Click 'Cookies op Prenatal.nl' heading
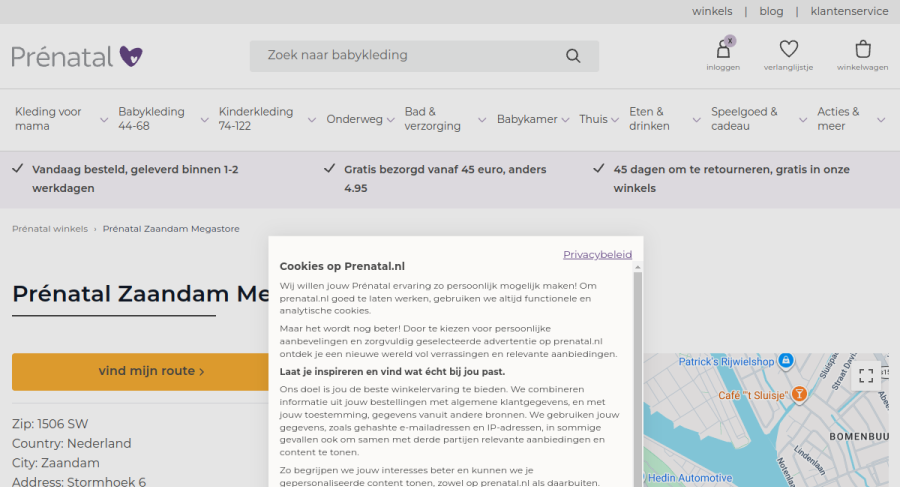The image size is (900, 487). click(342, 266)
